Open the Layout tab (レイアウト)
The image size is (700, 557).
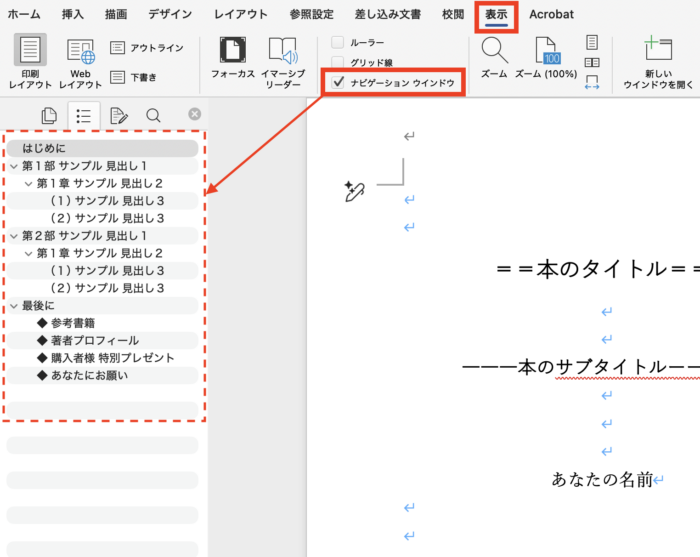coord(241,14)
